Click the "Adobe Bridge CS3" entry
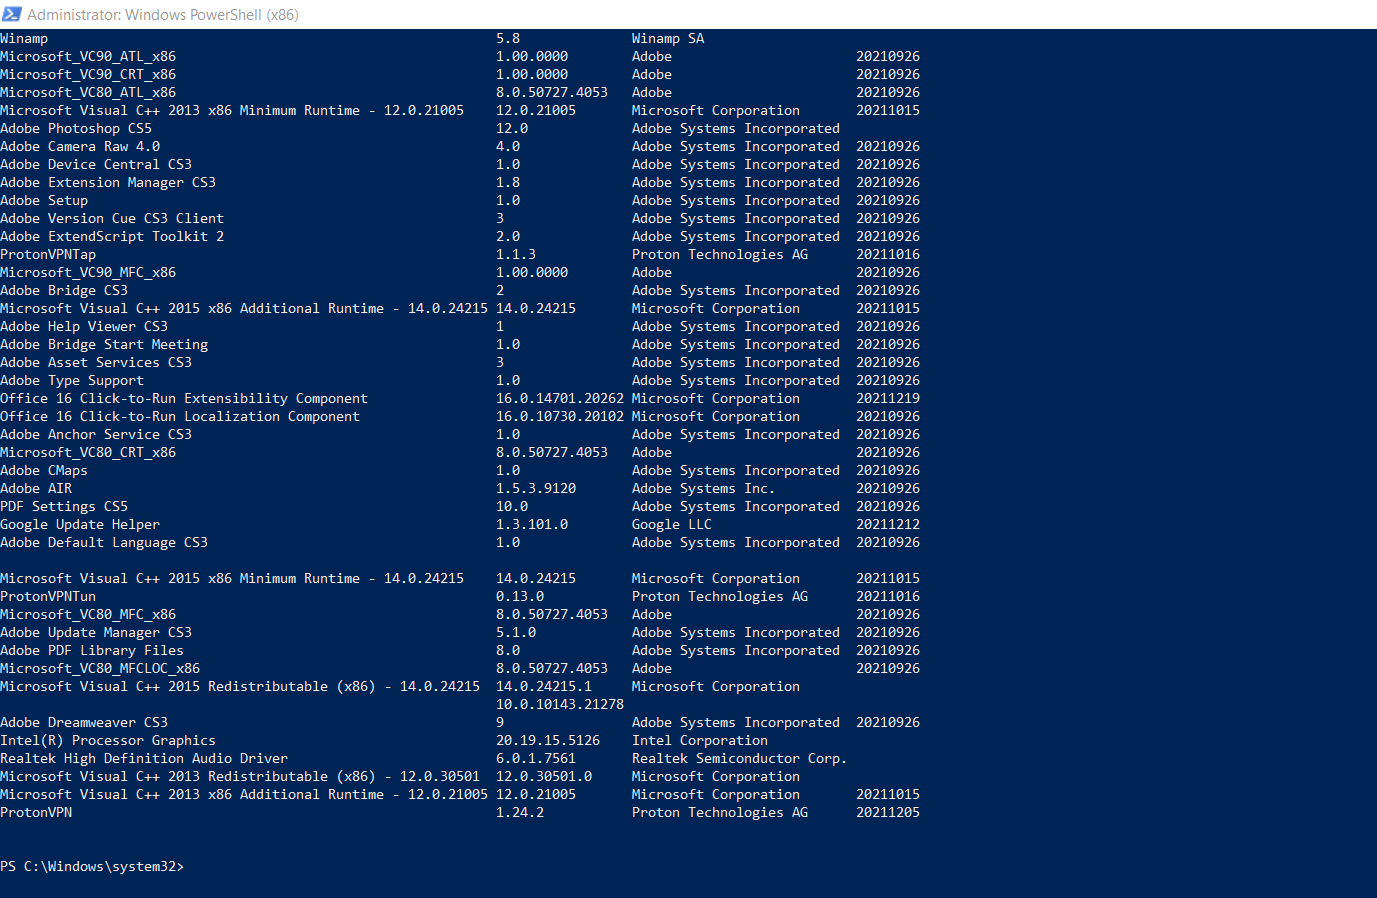The width and height of the screenshot is (1377, 898). (x=64, y=291)
